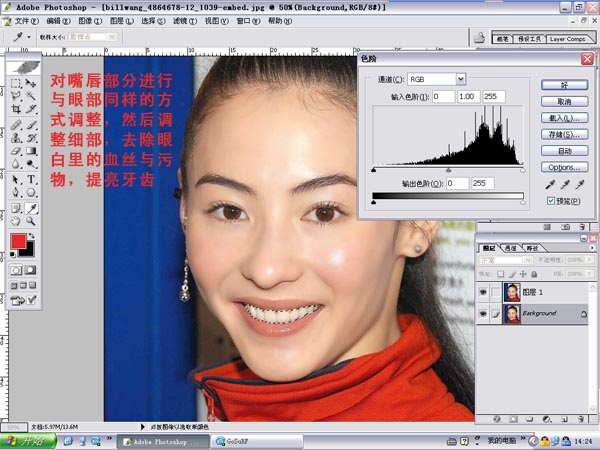This screenshot has height=450, width=600.
Task: Toggle the 预览 preview checkbox
Action: (551, 201)
